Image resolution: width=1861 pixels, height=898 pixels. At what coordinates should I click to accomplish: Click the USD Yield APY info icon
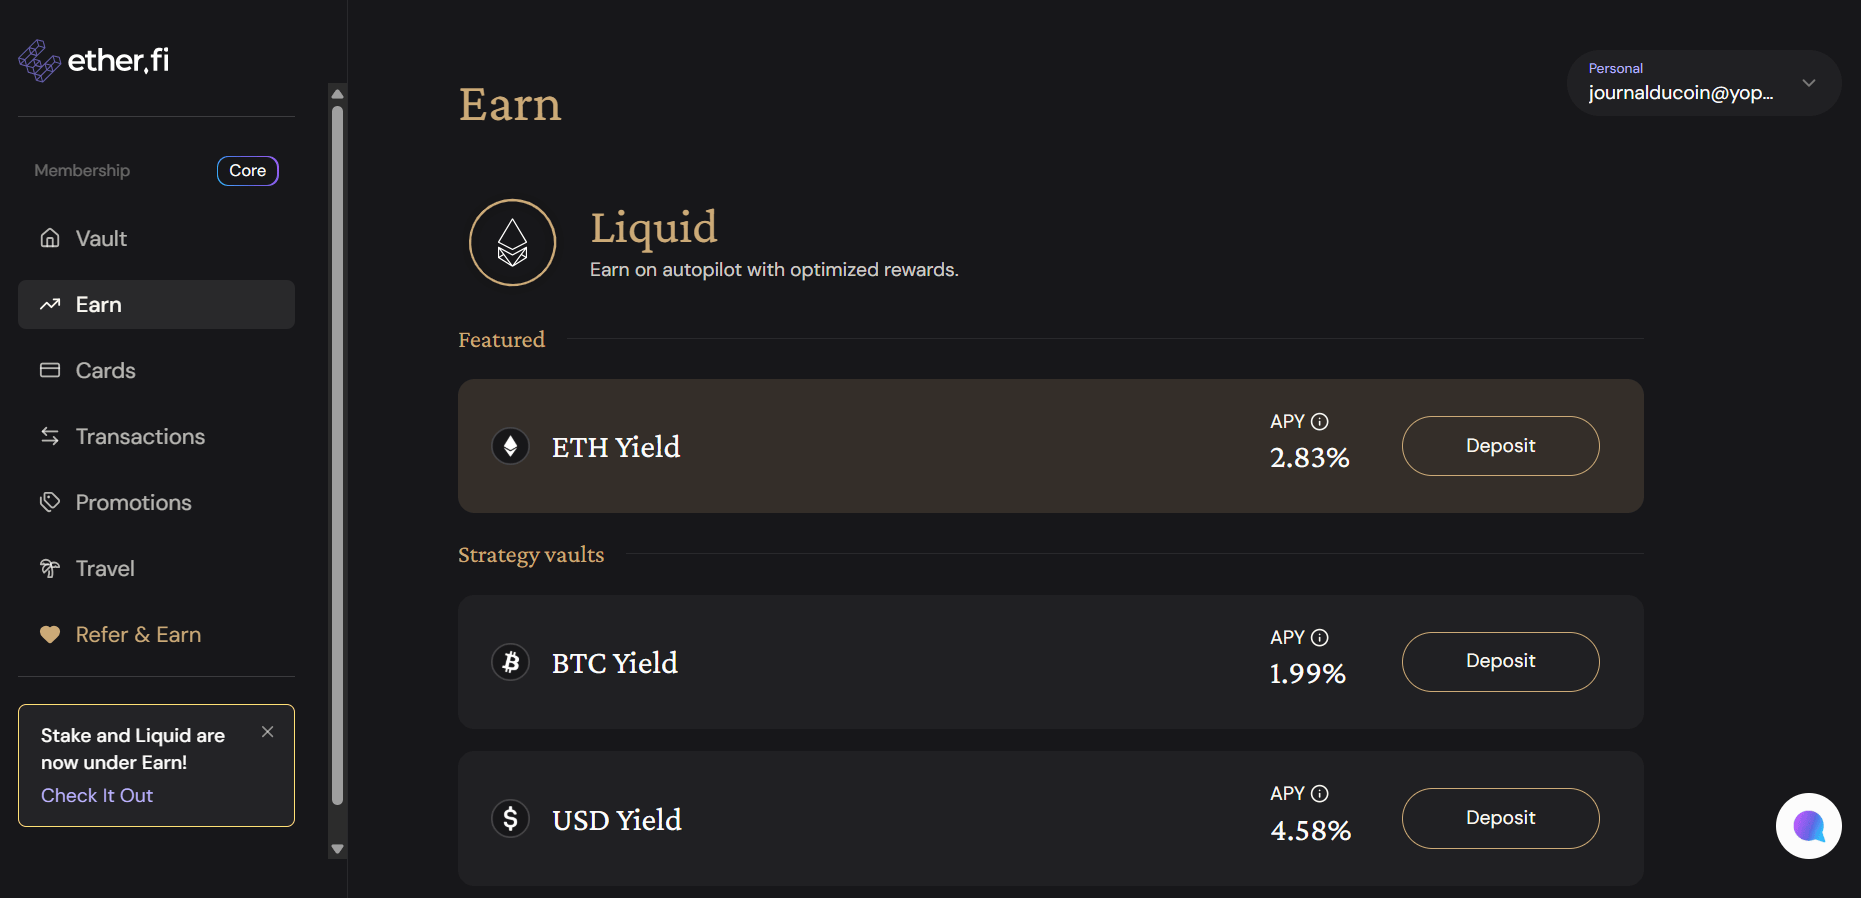point(1320,794)
